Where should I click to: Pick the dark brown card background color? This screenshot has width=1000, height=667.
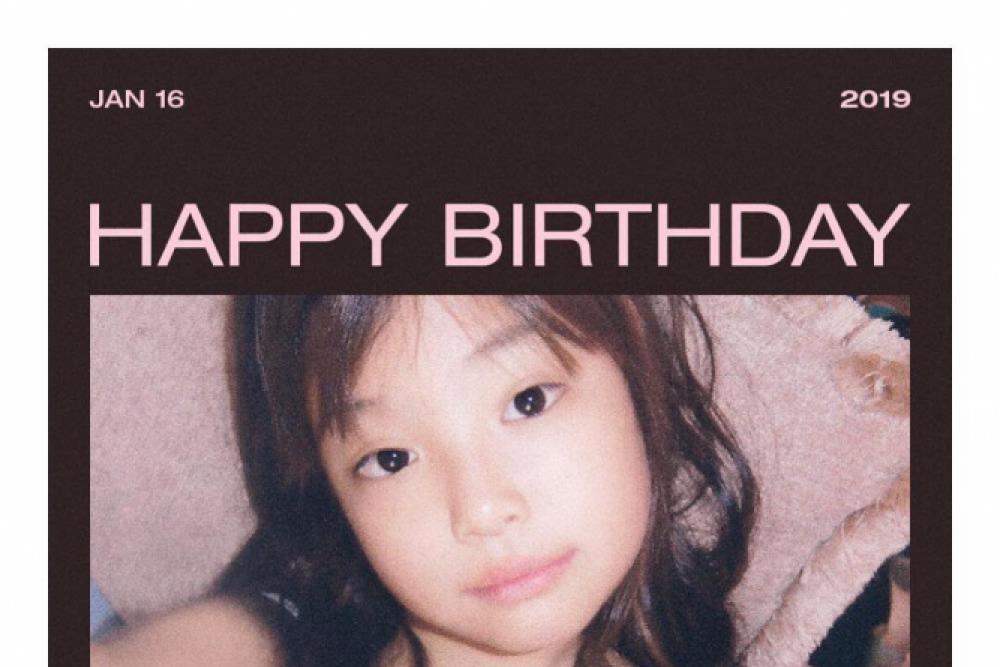coord(500,153)
